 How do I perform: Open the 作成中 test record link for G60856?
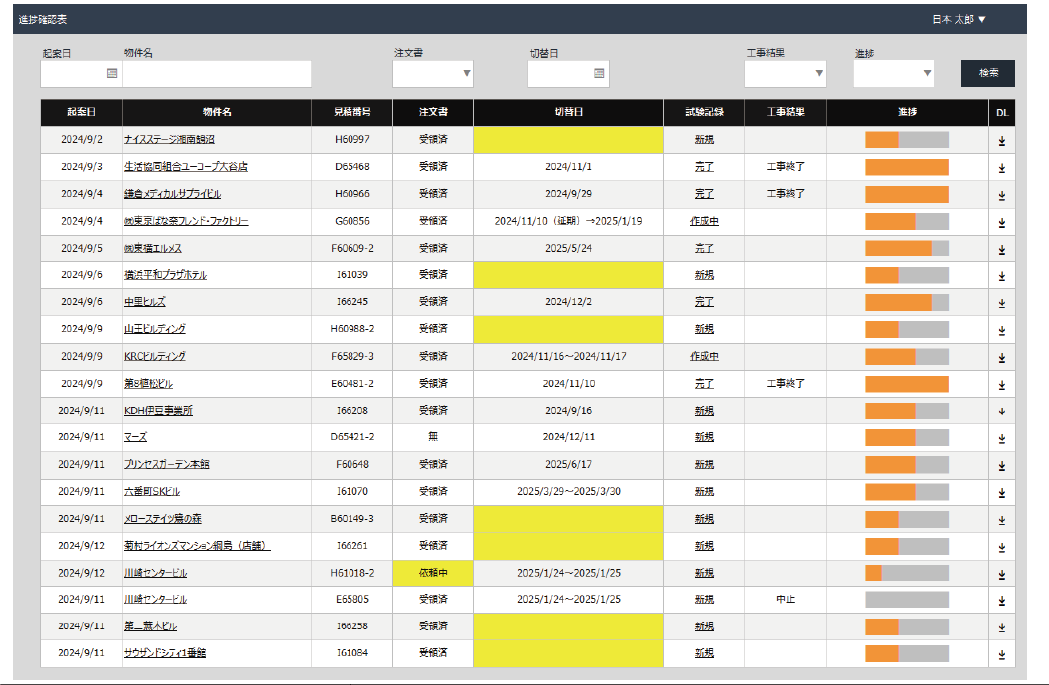click(x=704, y=221)
